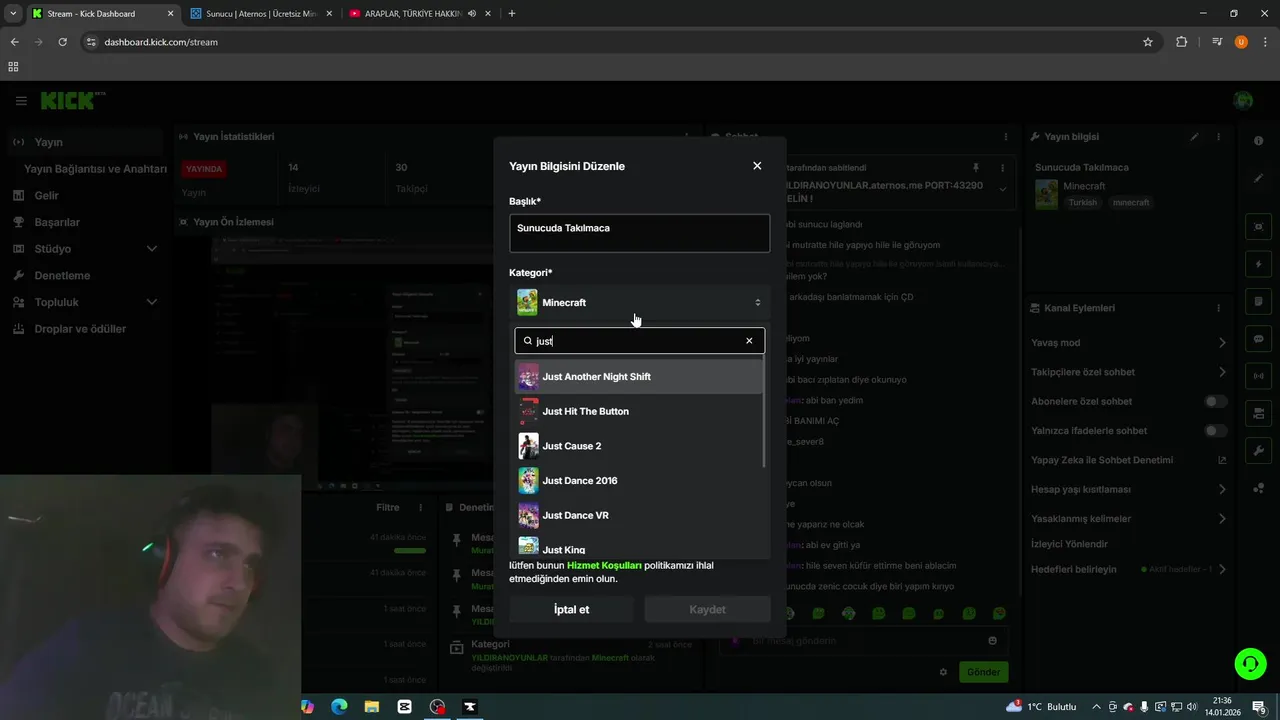Expand the Topluluk sidebar section
This screenshot has width=1280, height=720.
152,302
